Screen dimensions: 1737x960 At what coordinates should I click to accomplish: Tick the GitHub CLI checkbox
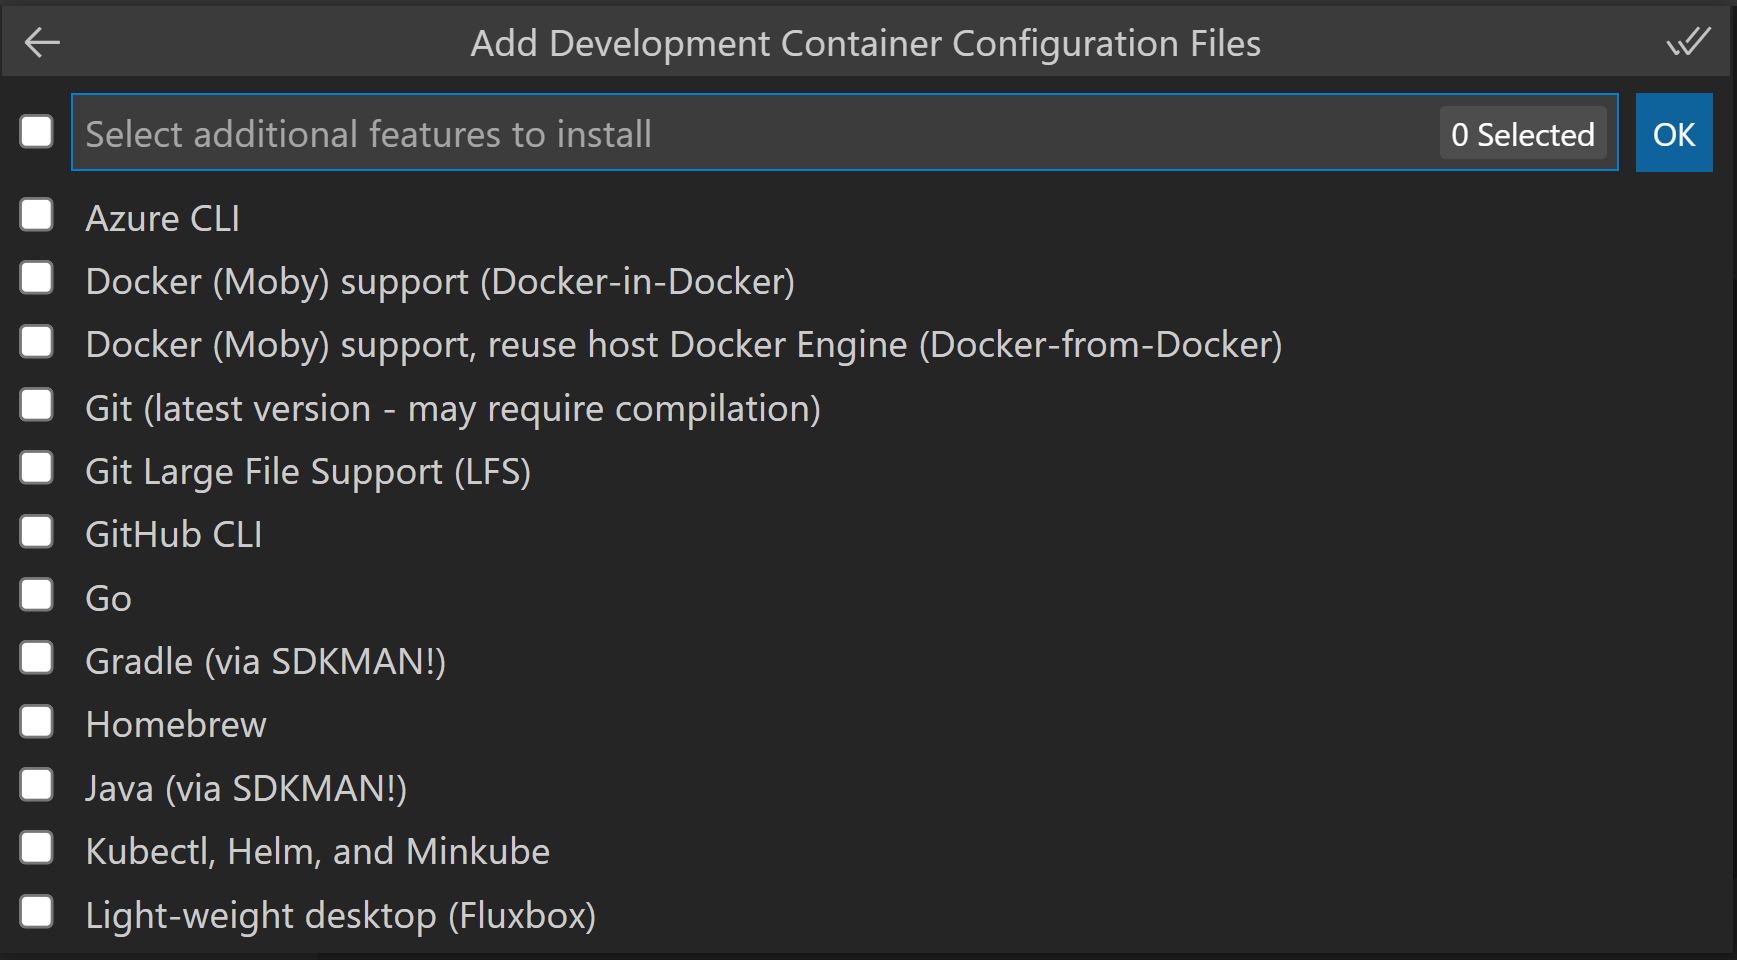[37, 531]
